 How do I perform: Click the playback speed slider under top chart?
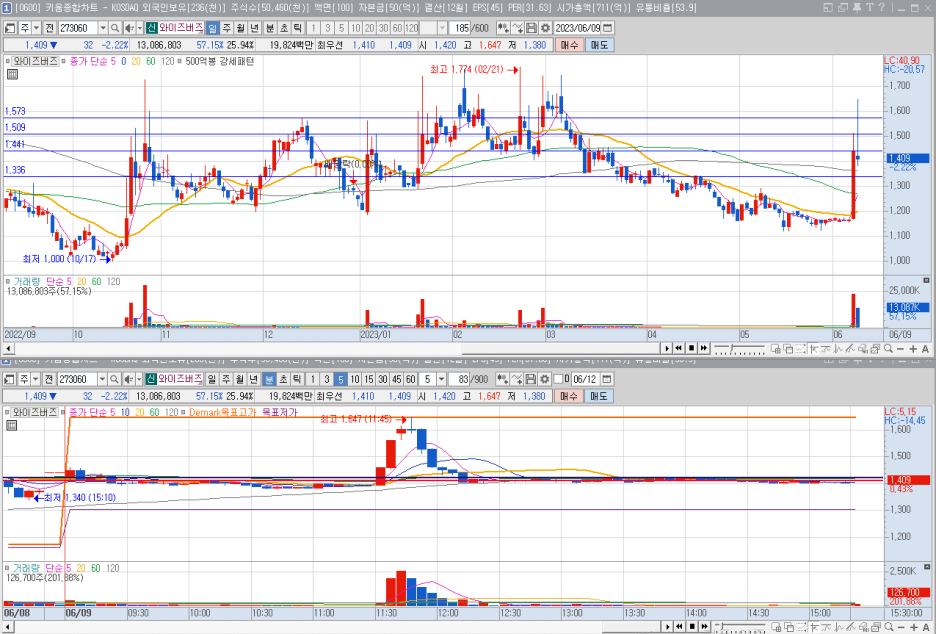(x=739, y=349)
